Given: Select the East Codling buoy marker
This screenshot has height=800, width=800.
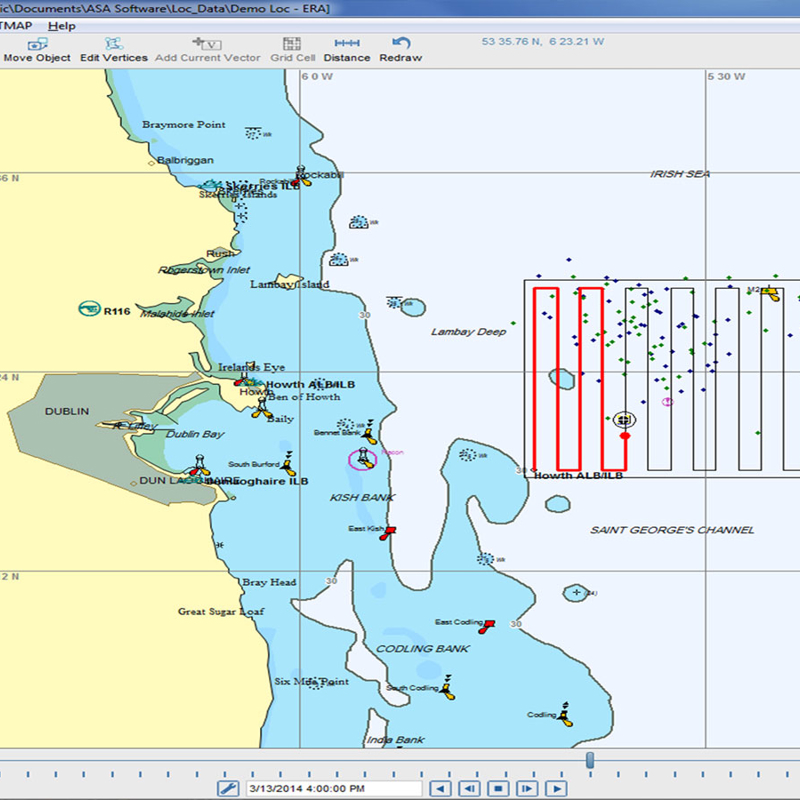Looking at the screenshot, I should (x=488, y=627).
